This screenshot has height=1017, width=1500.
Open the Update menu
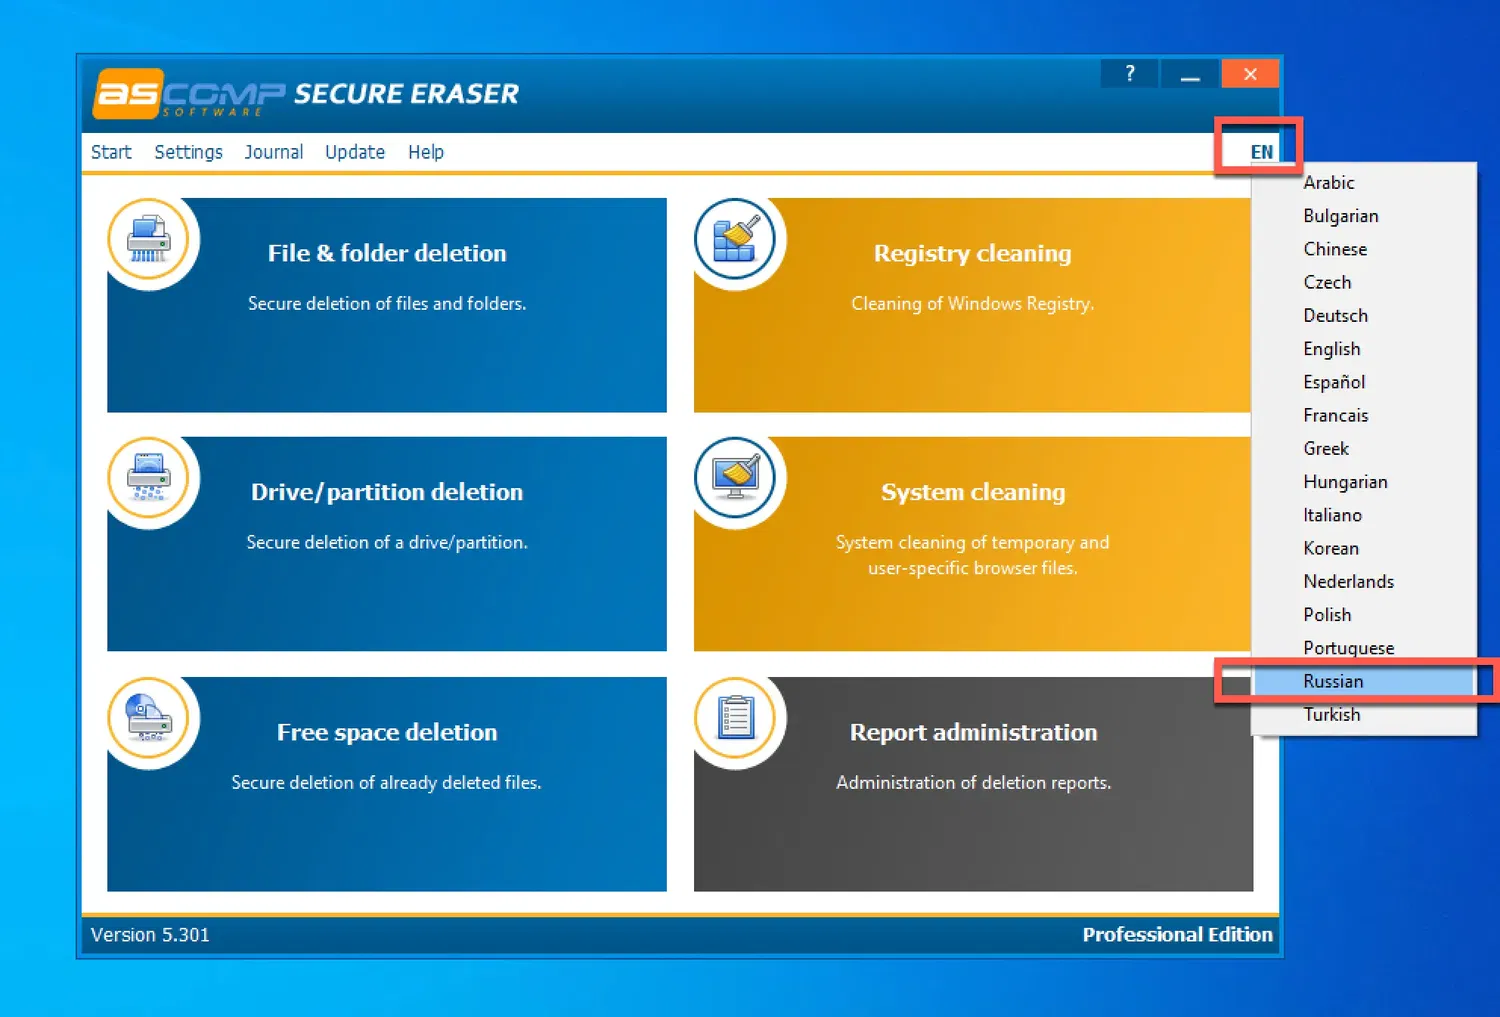(354, 152)
